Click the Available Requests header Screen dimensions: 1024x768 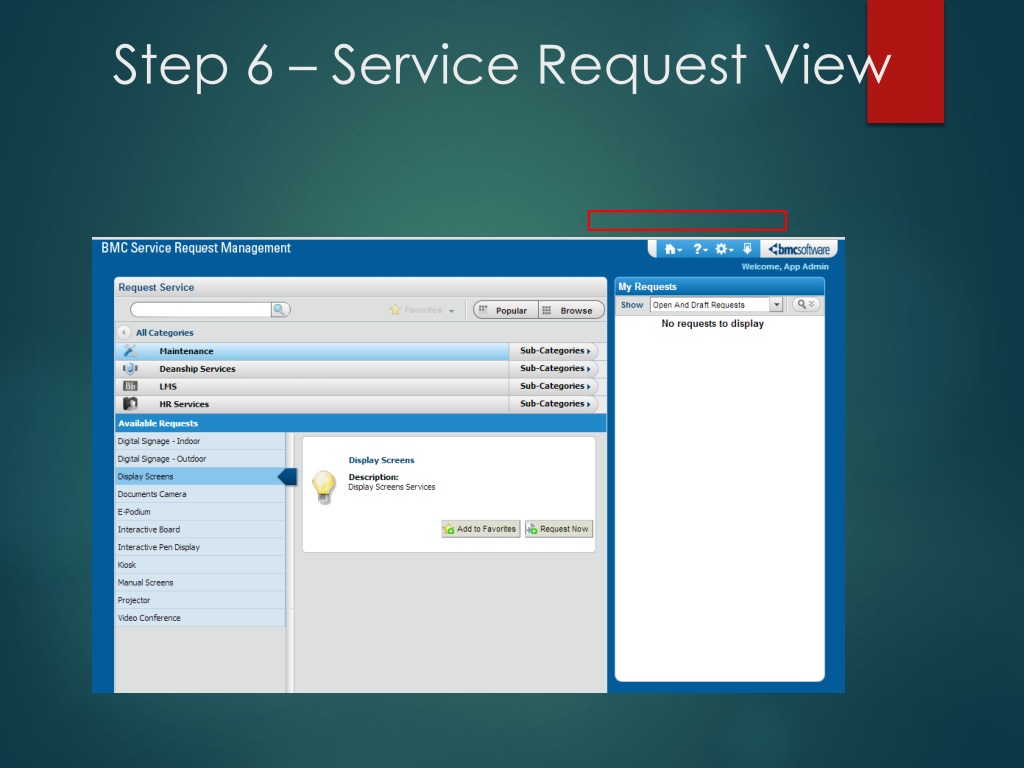tap(360, 423)
